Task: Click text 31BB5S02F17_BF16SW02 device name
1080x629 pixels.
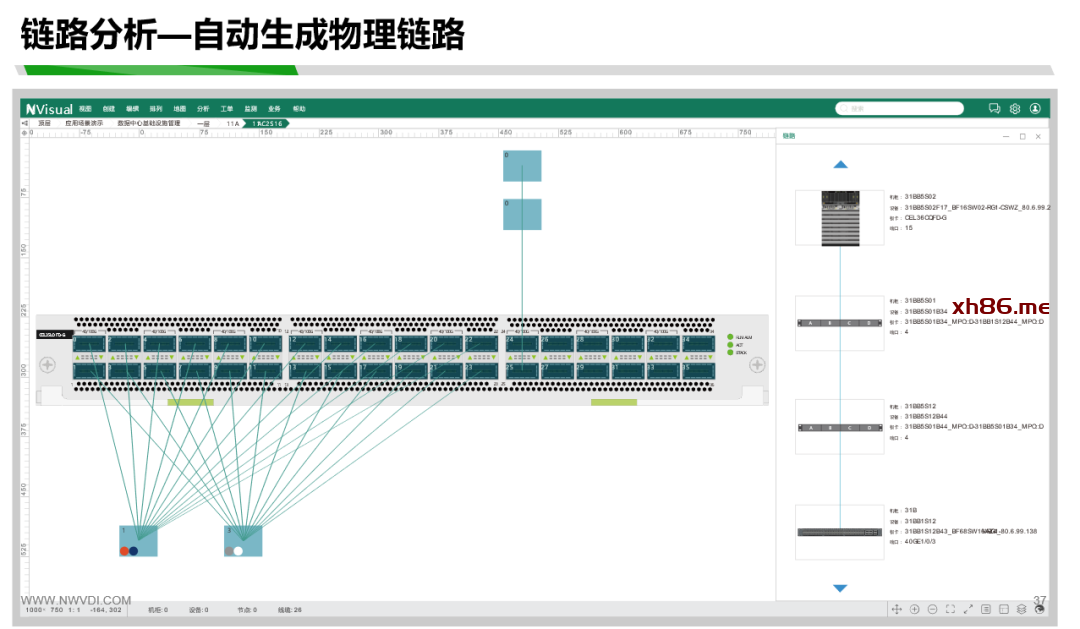Action: coord(977,207)
